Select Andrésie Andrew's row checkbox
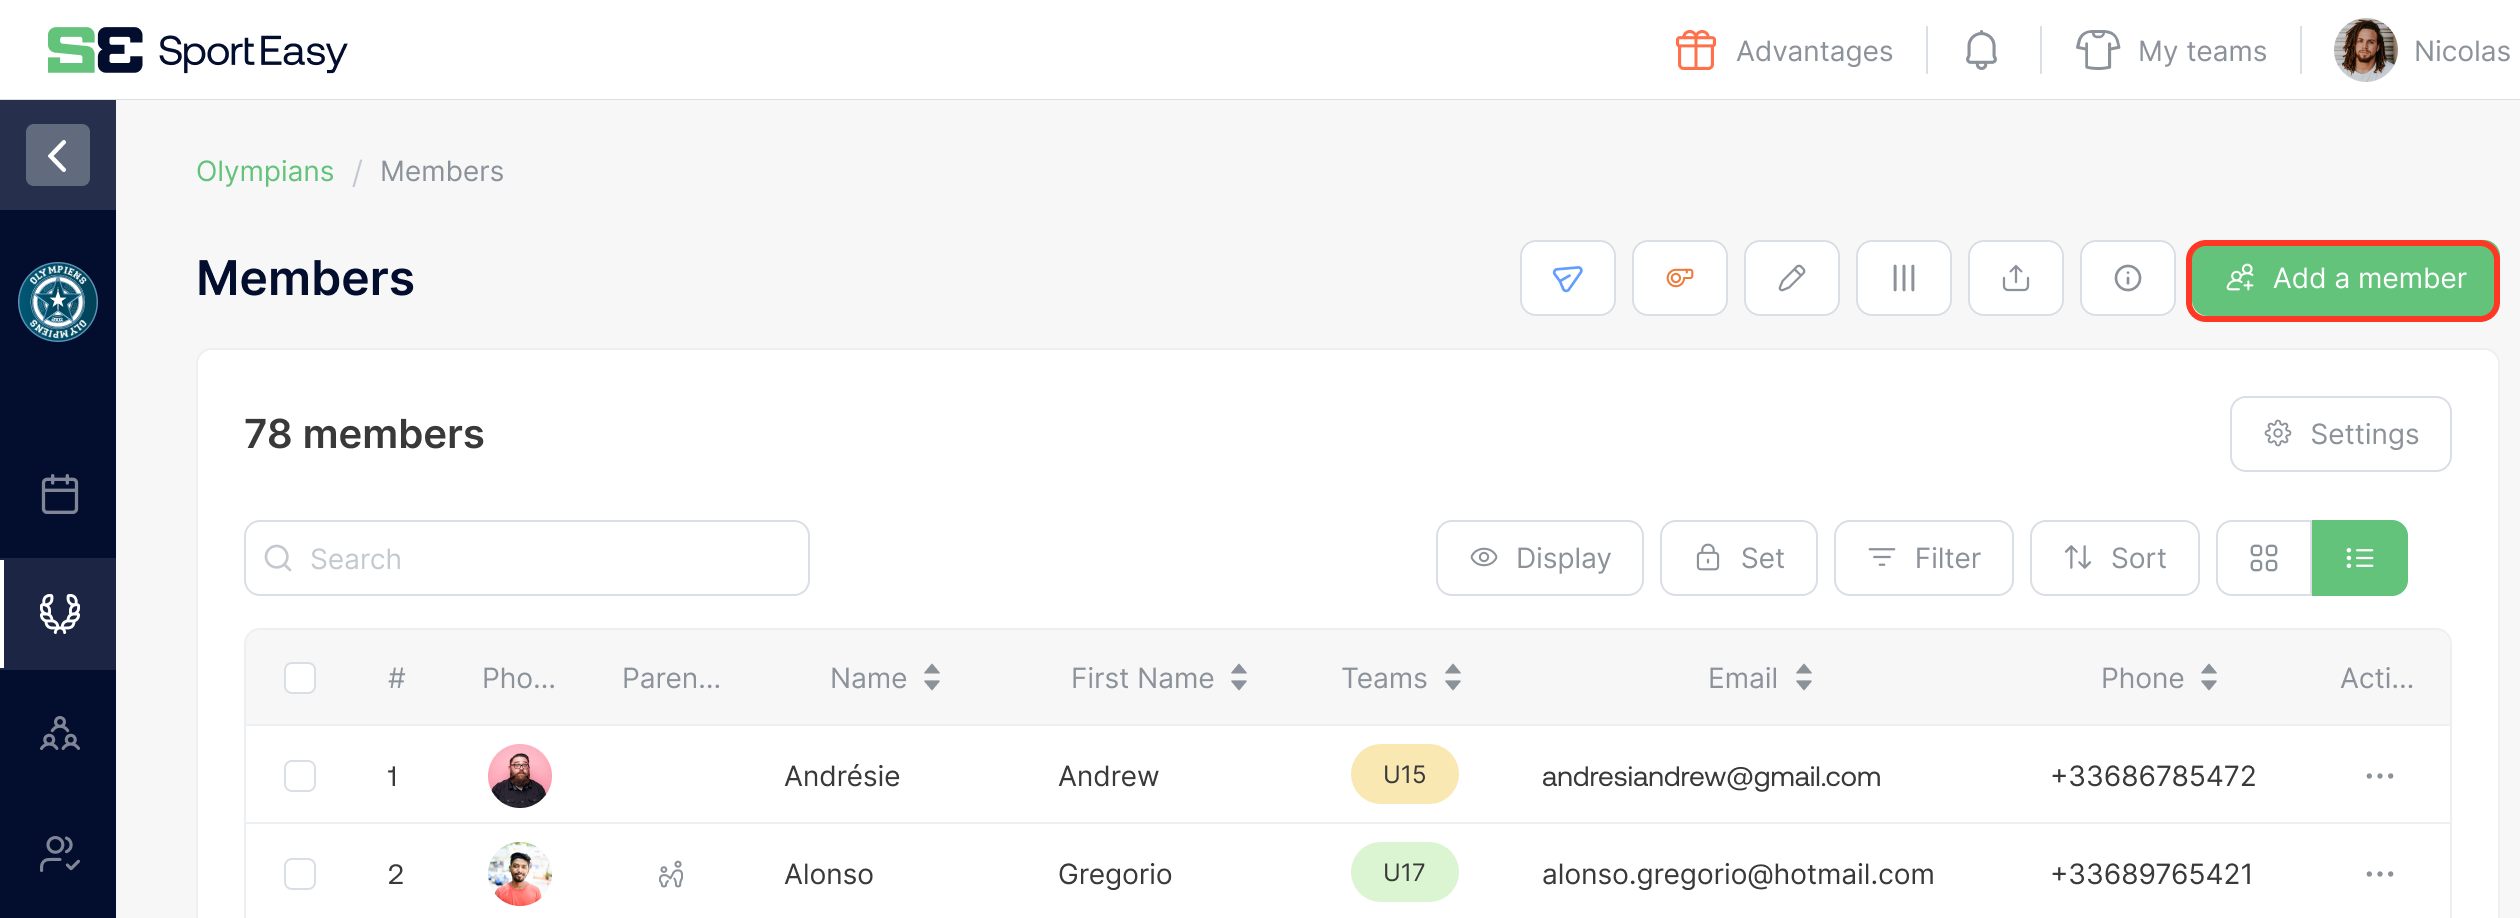 click(299, 775)
